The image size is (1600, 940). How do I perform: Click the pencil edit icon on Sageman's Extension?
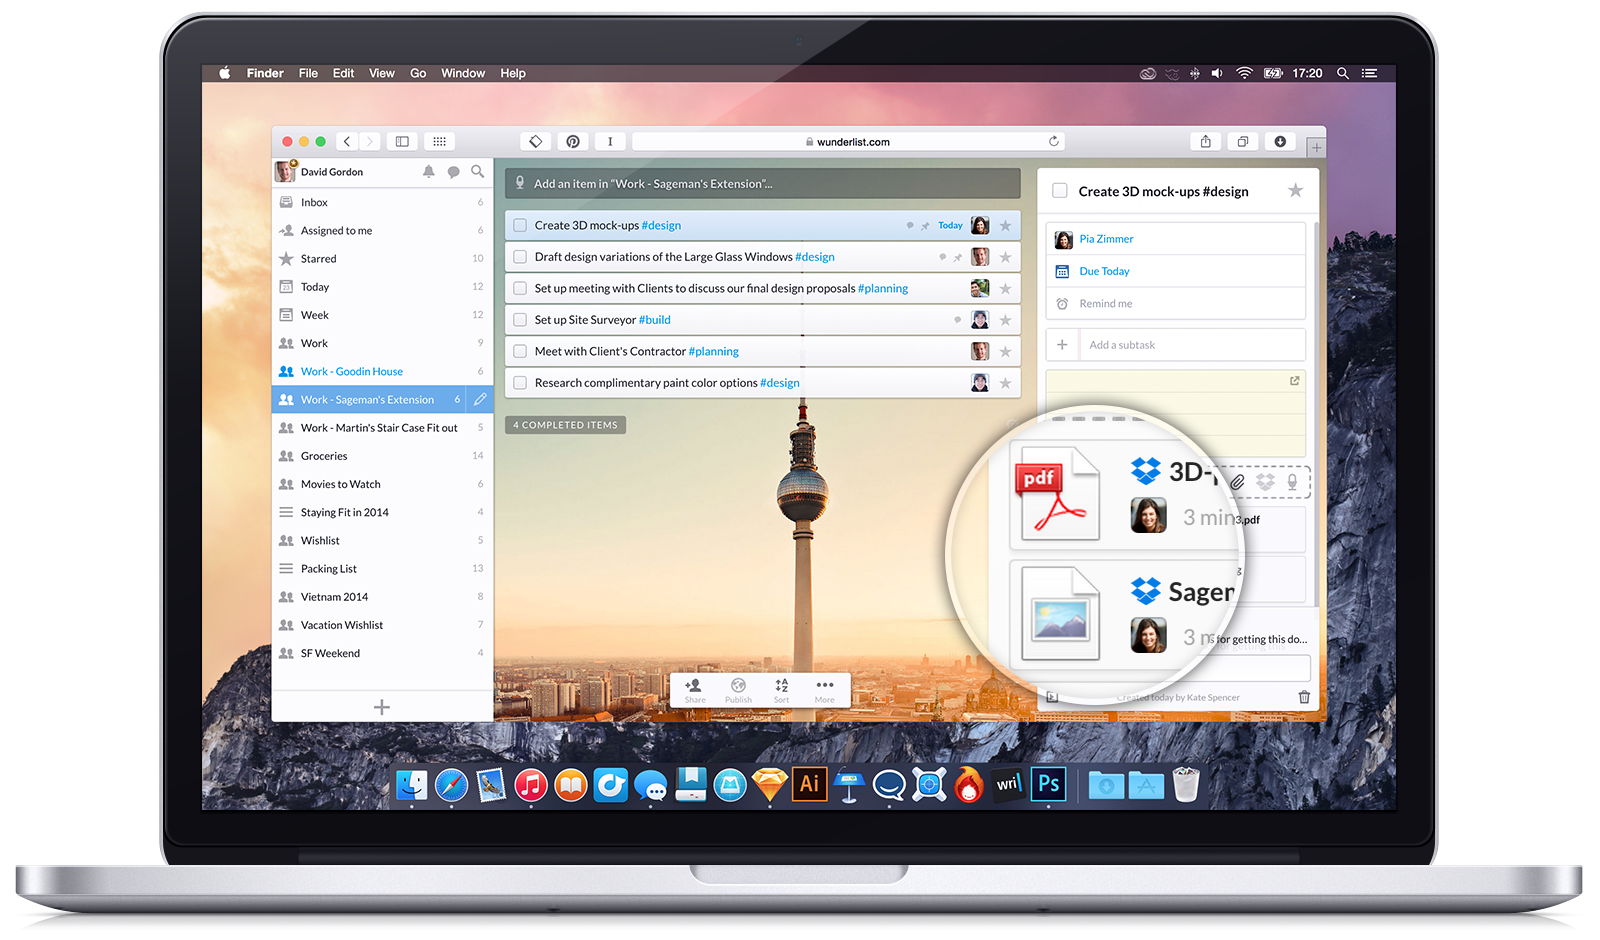[x=480, y=399]
